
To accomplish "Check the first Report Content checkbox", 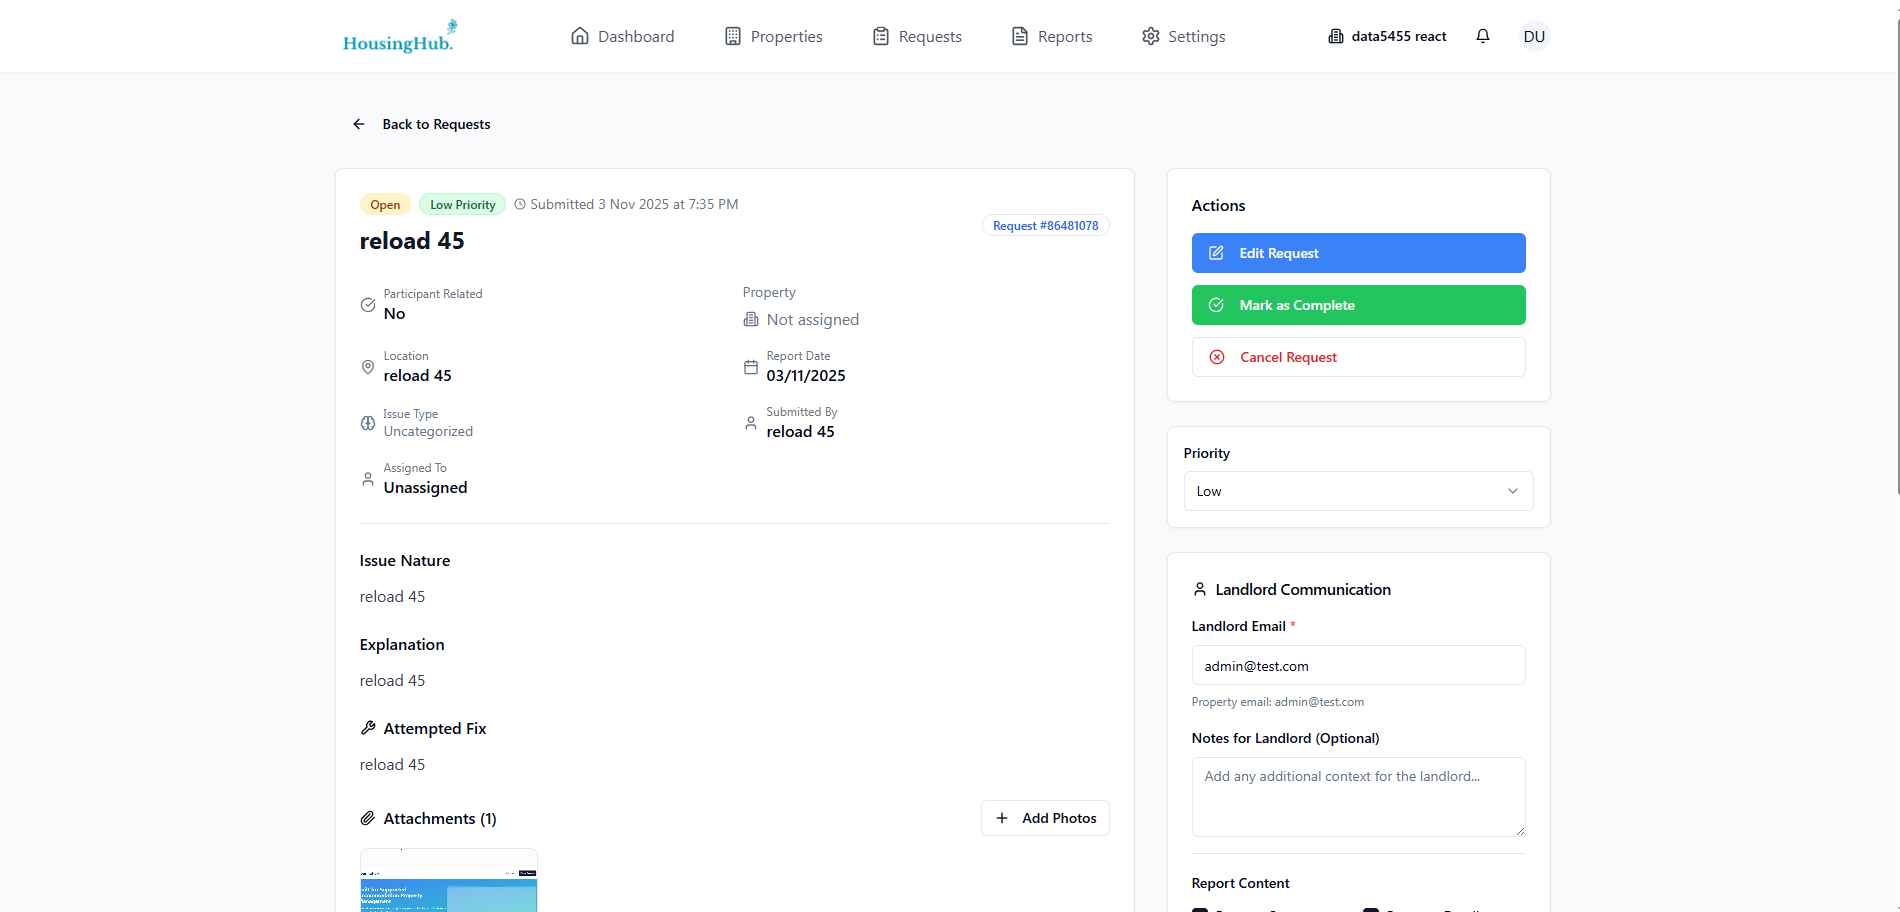I will tap(1199, 909).
